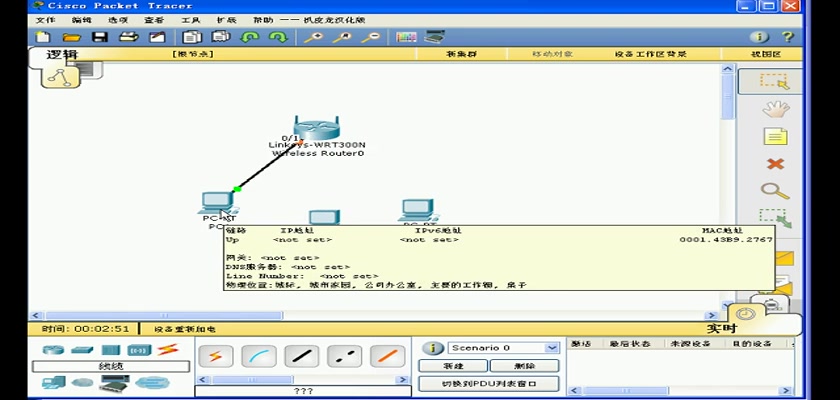
Task: Open the 文件 (File) menu
Action: click(46, 20)
